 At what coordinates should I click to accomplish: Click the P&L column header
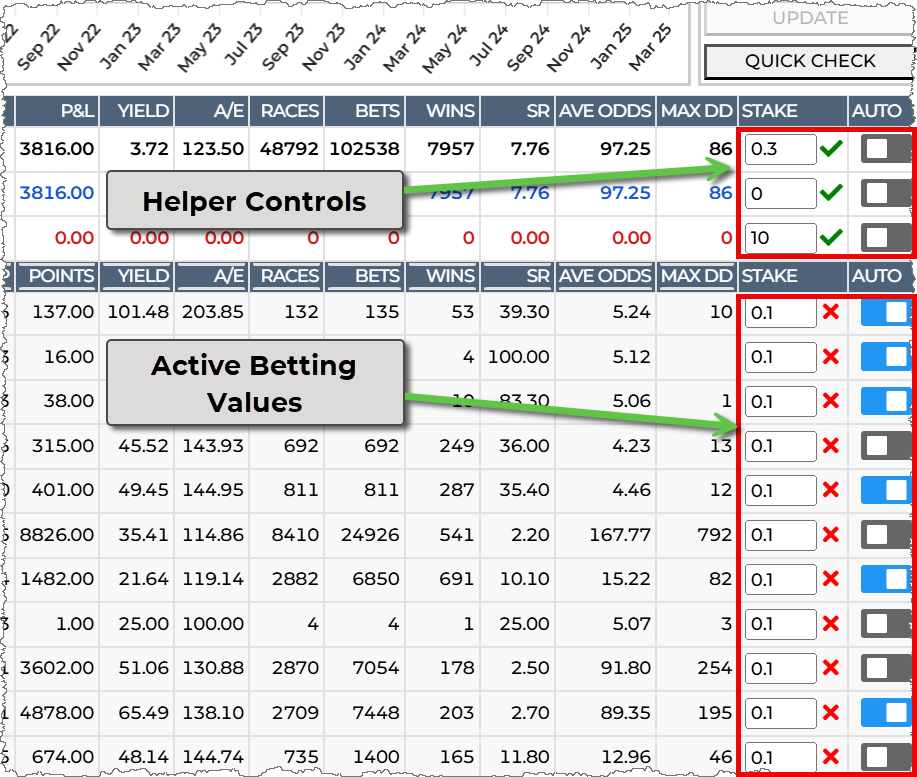[x=57, y=111]
